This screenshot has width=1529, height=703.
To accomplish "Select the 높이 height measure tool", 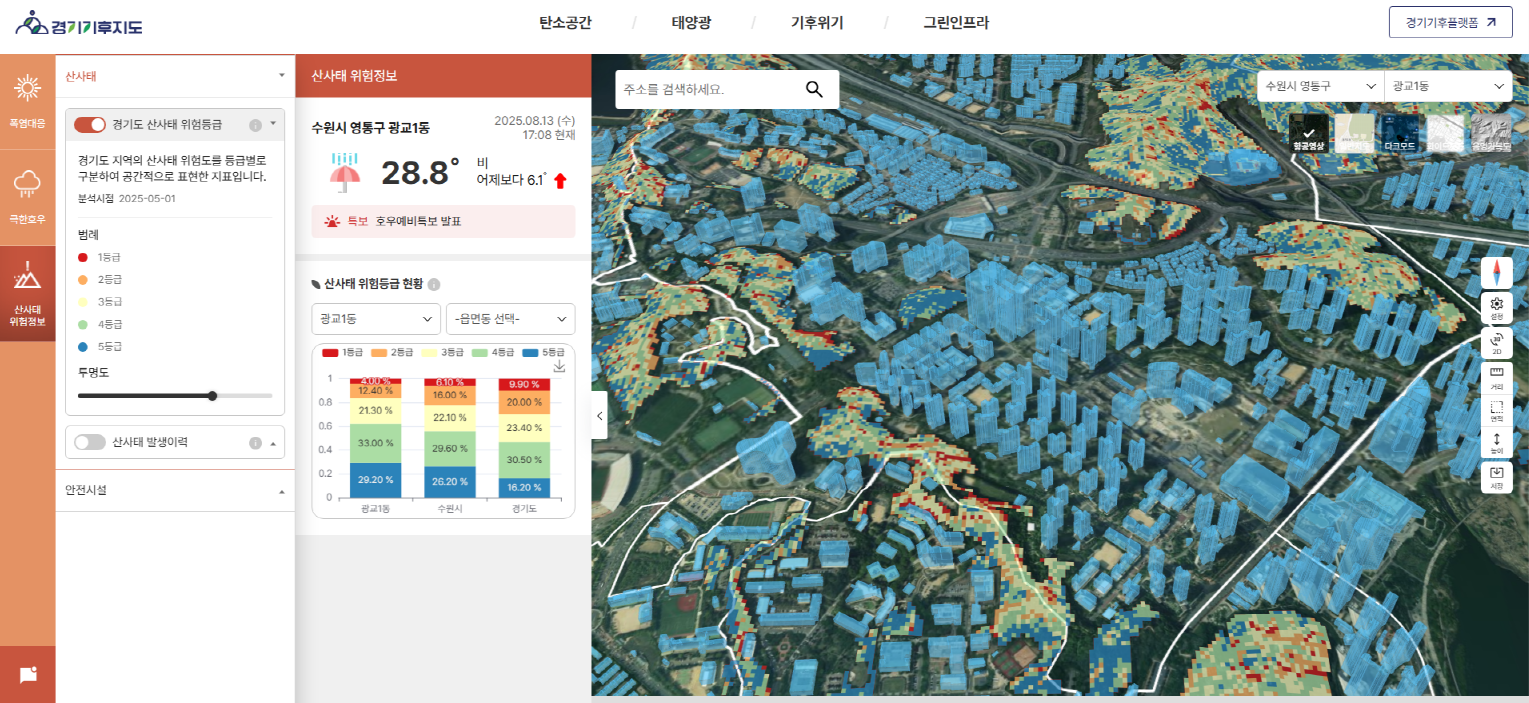I will (x=1497, y=444).
